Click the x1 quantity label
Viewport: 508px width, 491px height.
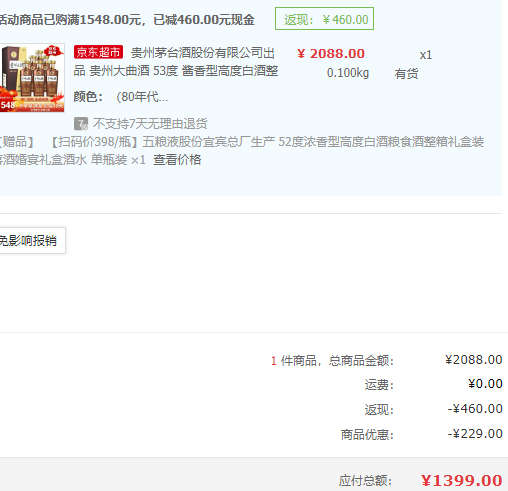pos(426,55)
